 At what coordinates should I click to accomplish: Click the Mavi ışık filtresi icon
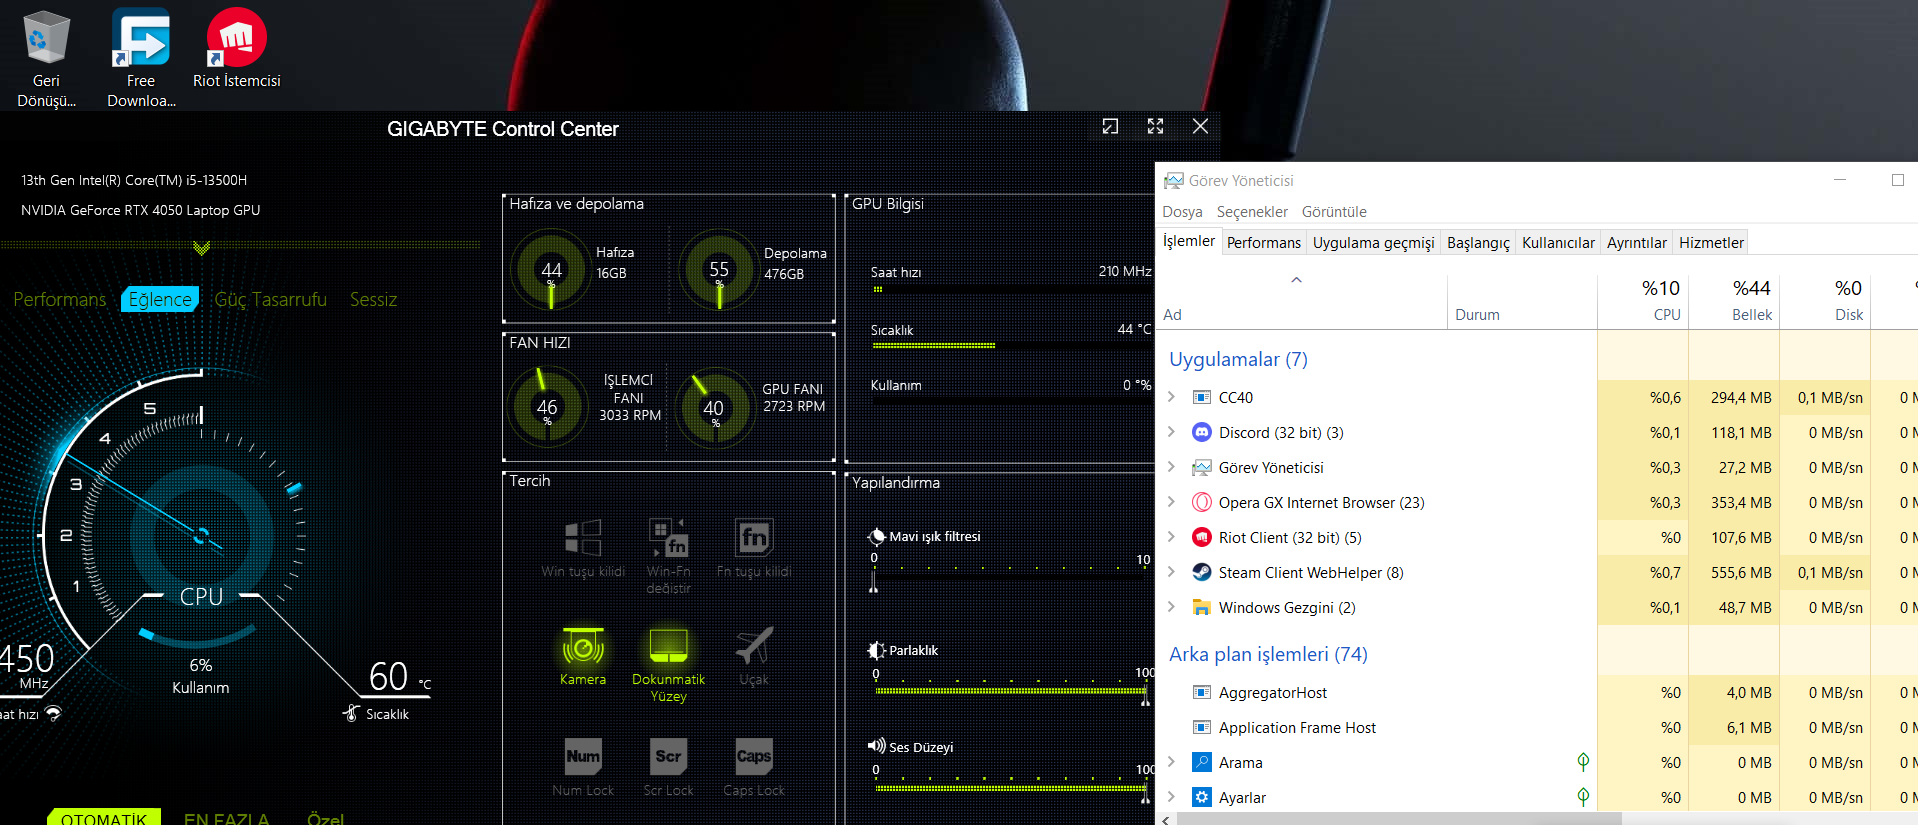coord(877,536)
